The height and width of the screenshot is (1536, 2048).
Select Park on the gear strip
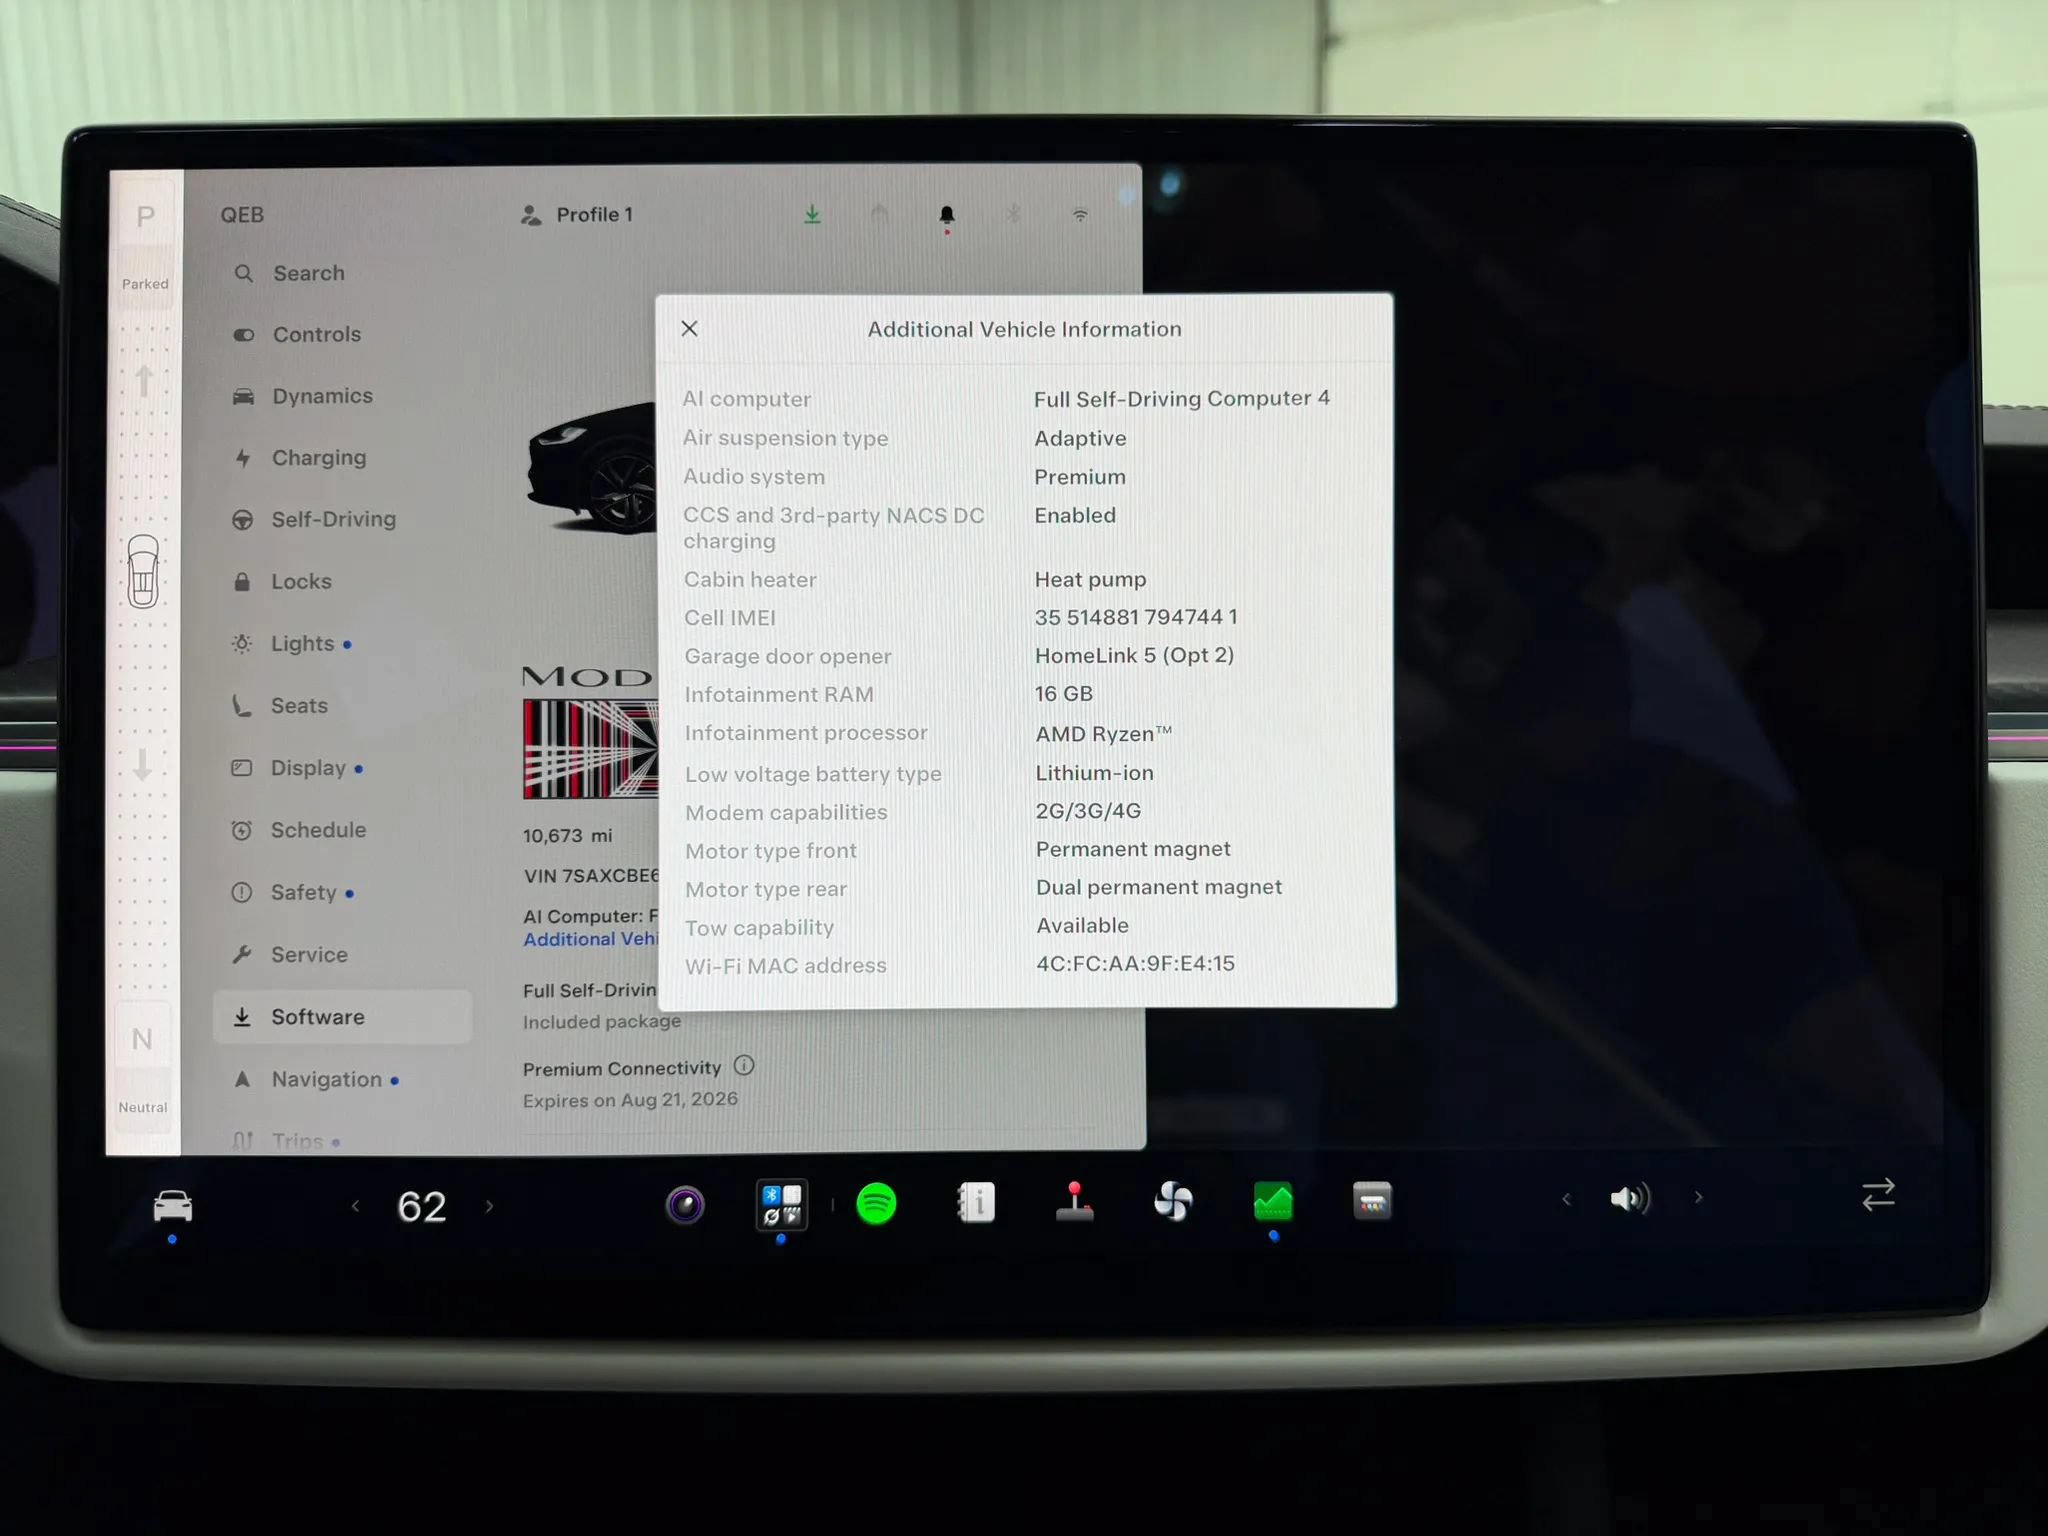pos(146,217)
